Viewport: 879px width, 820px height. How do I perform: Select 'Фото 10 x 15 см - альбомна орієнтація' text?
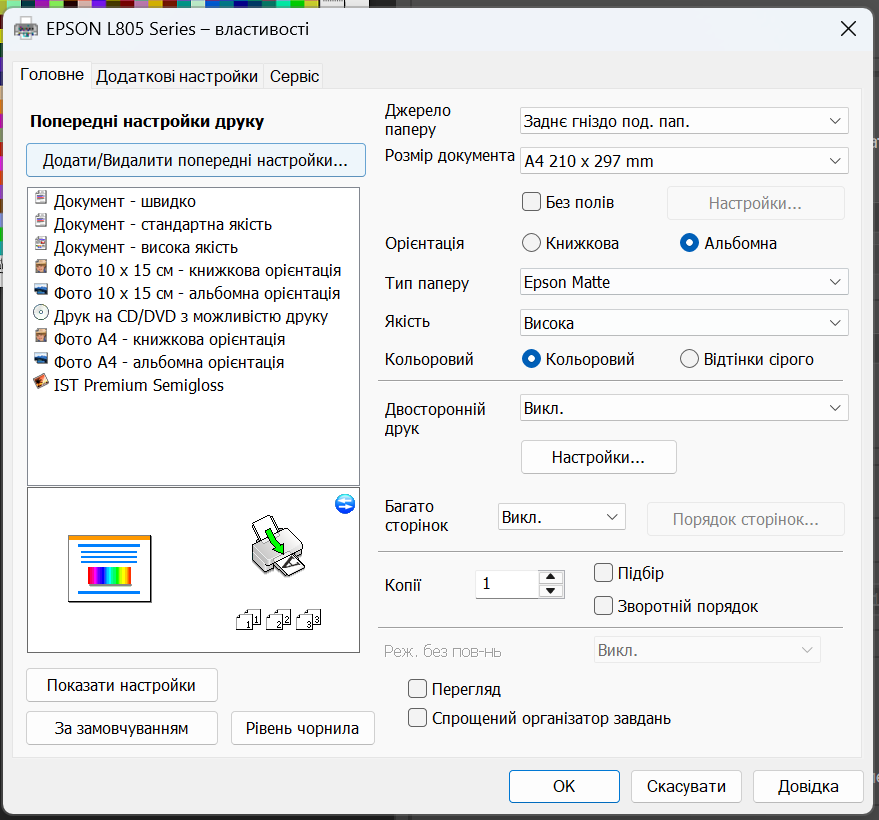(197, 293)
